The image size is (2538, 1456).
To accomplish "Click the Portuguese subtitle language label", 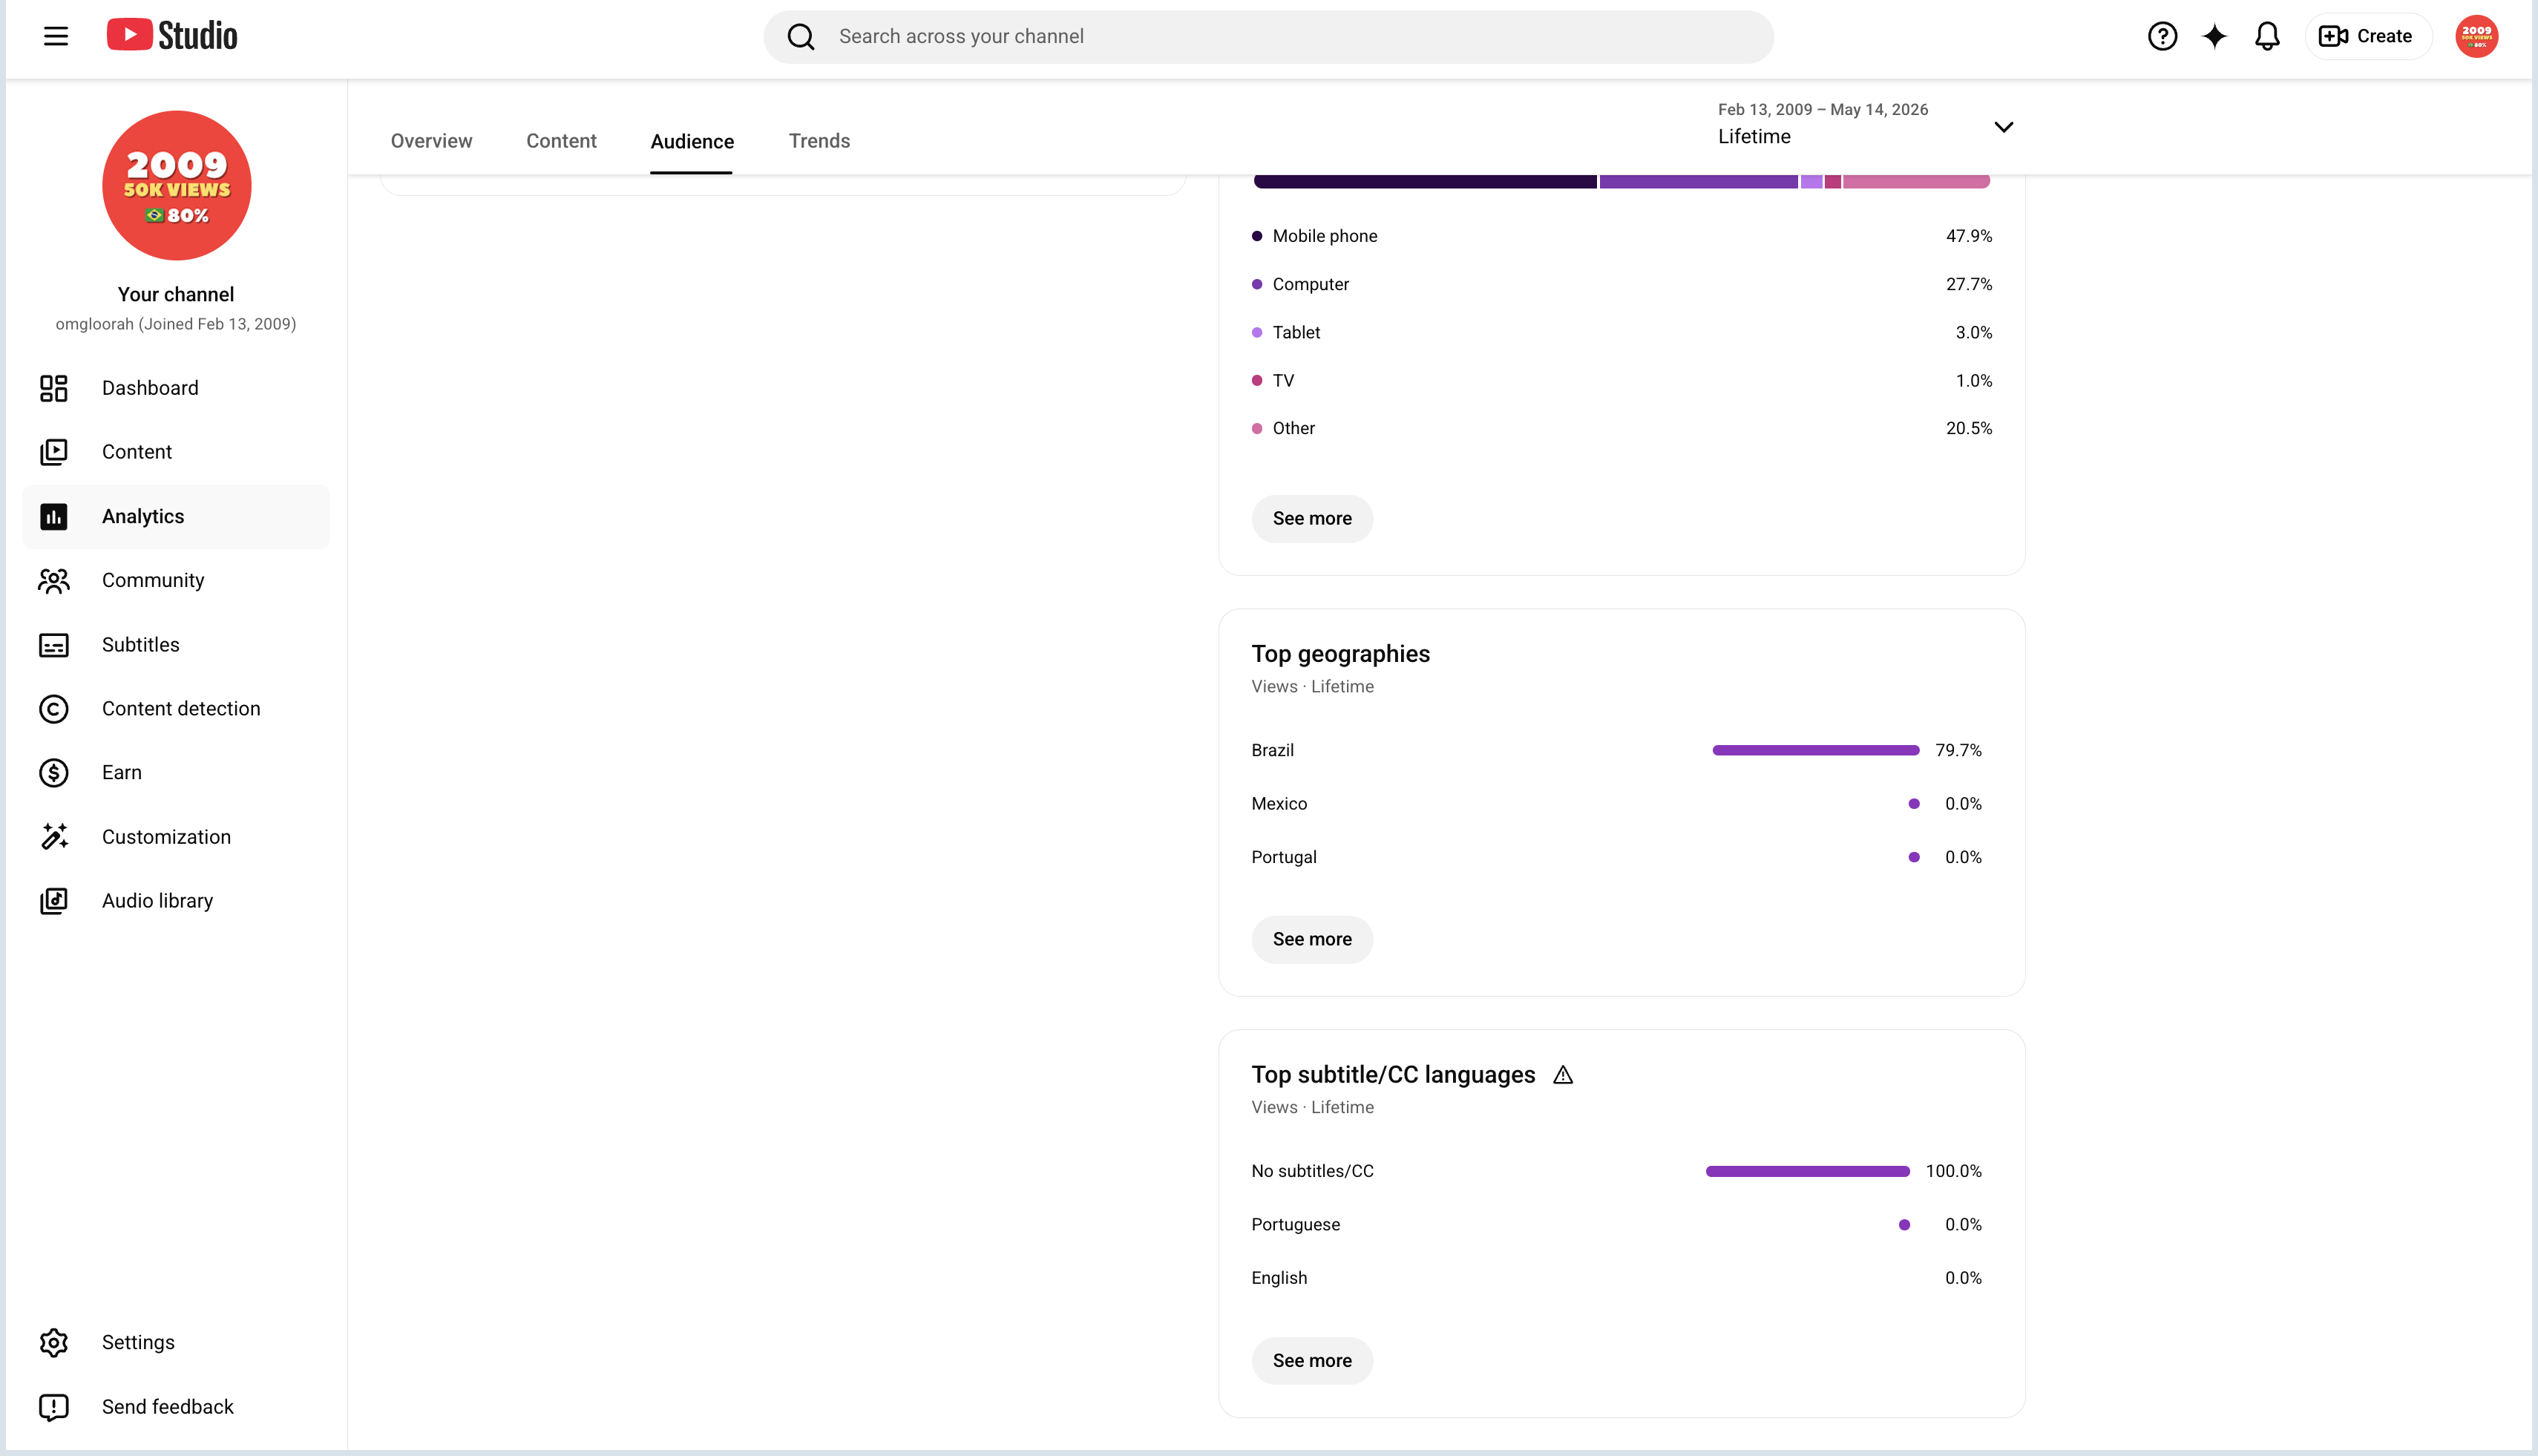I will (1295, 1225).
